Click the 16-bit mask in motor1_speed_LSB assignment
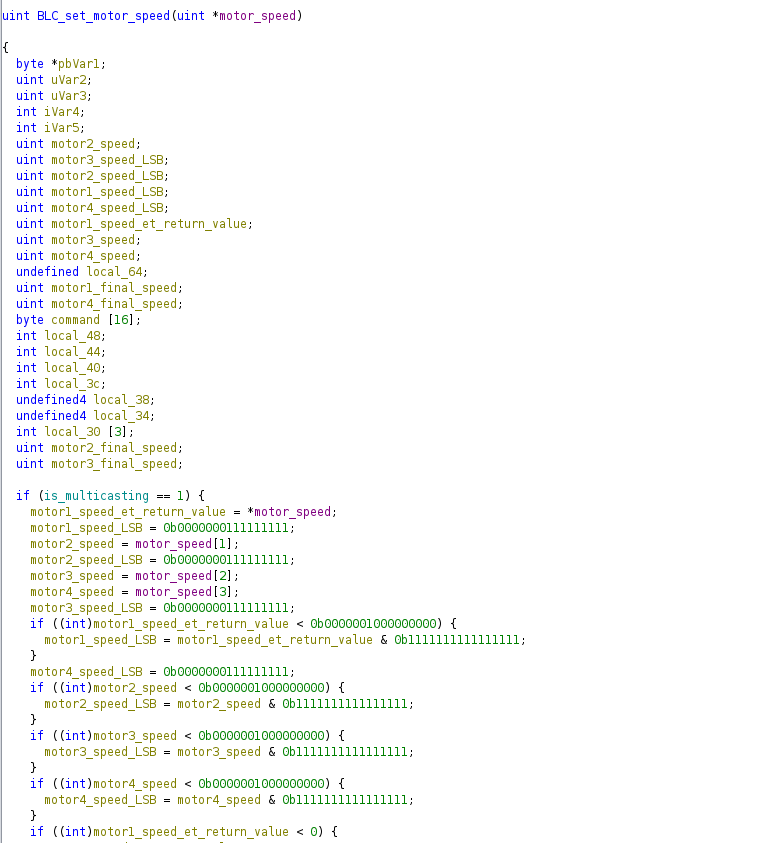This screenshot has height=843, width=775. click(457, 640)
